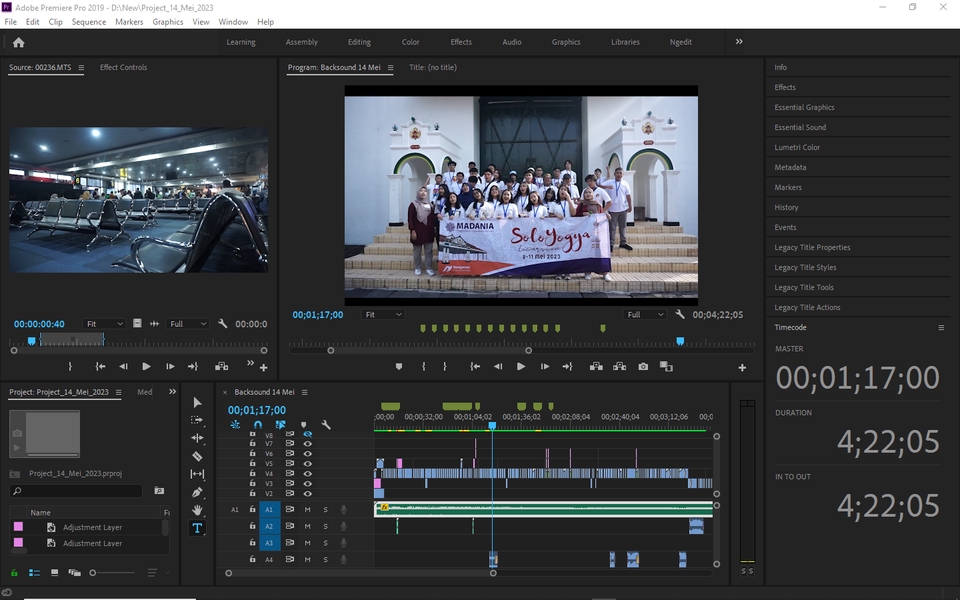Viewport: 960px width, 600px height.
Task: Click Export Frame camera icon
Action: pyautogui.click(x=643, y=367)
